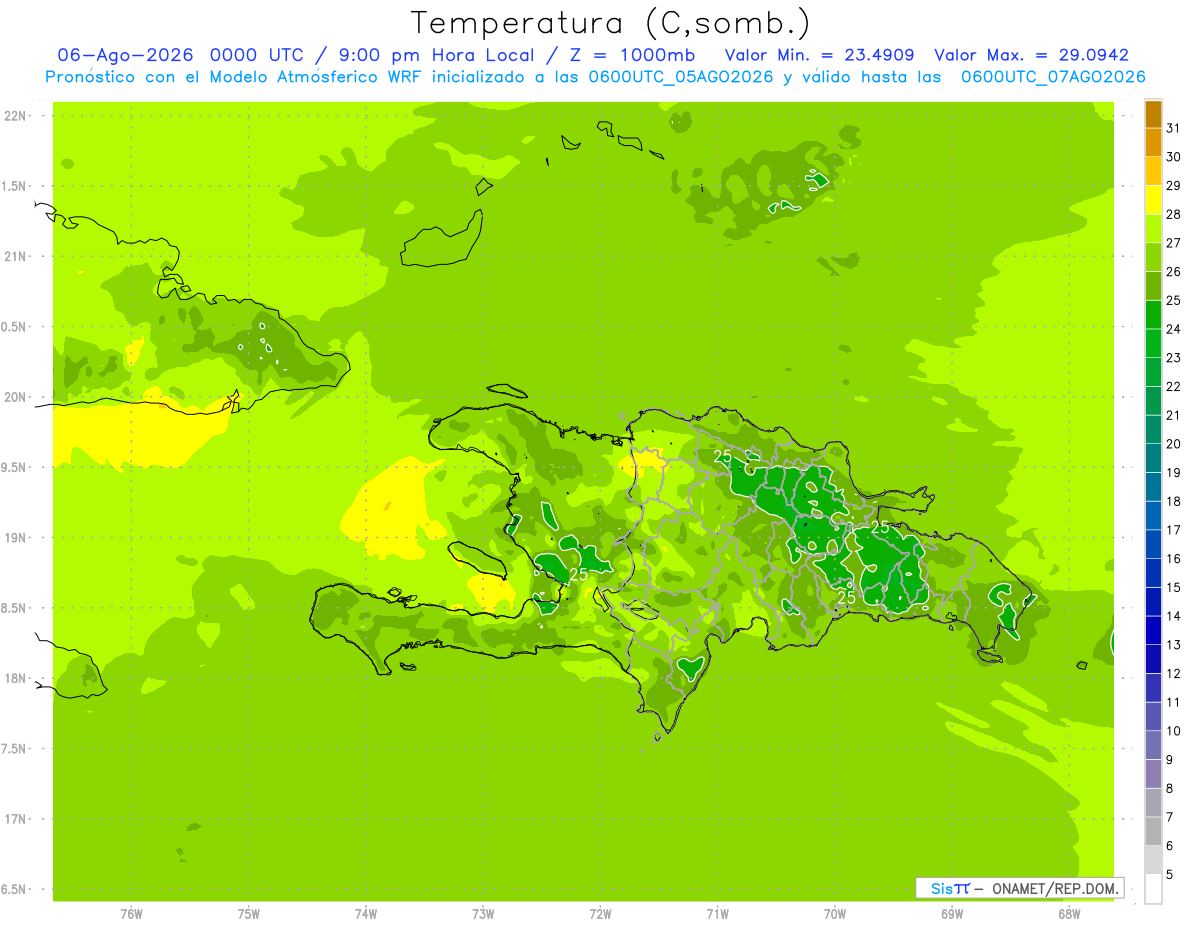Click the '18N' latitude label
The height and width of the screenshot is (927, 1200).
point(15,679)
